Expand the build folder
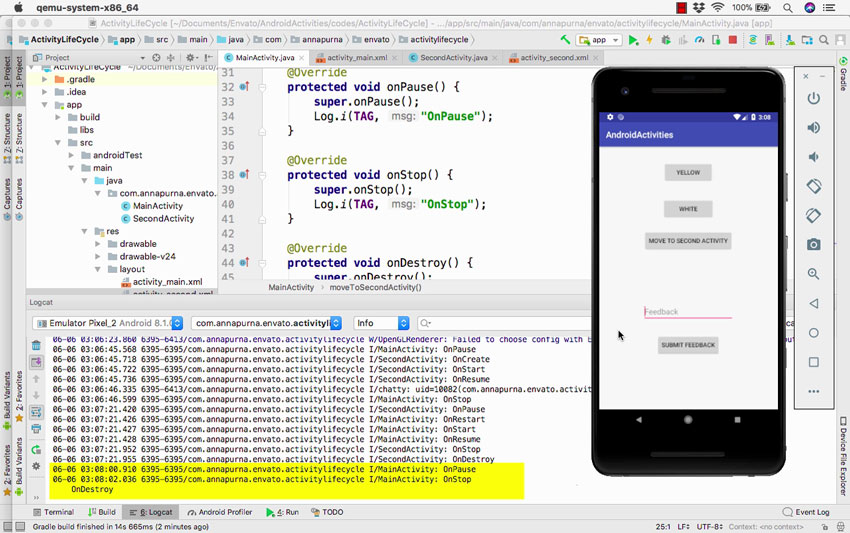The height and width of the screenshot is (533, 850). point(58,117)
